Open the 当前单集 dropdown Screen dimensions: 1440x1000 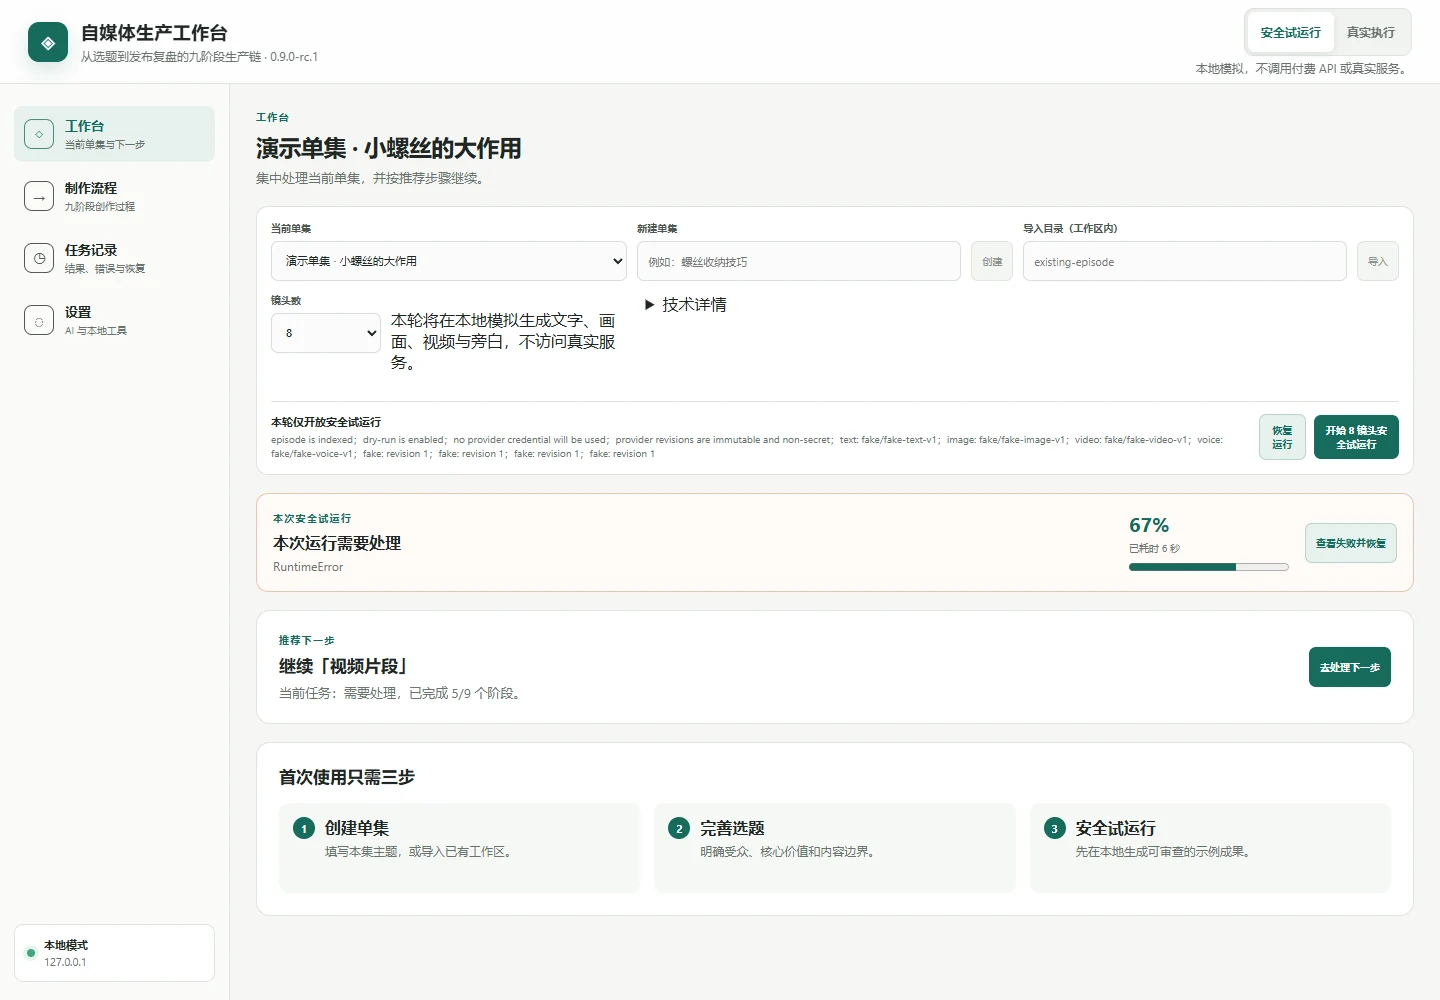[x=450, y=261]
